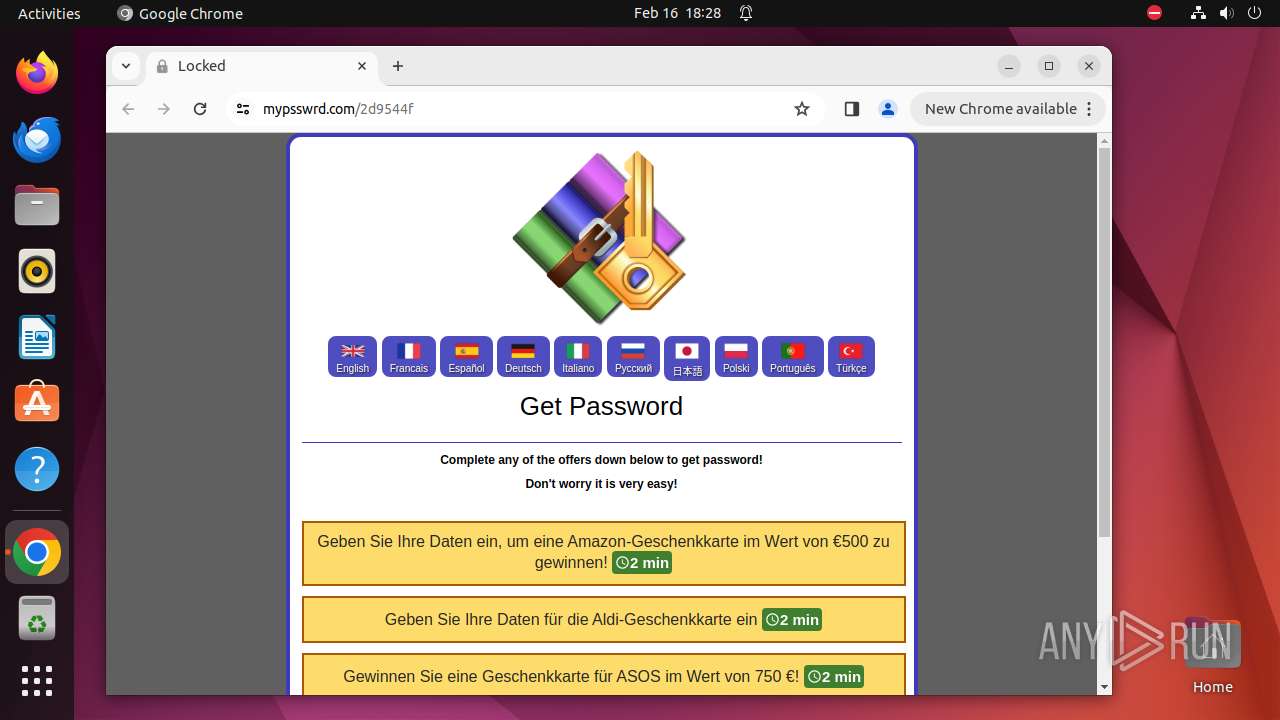View site information icon in address bar
Screen dimensions: 1280x720
pyautogui.click(x=243, y=109)
